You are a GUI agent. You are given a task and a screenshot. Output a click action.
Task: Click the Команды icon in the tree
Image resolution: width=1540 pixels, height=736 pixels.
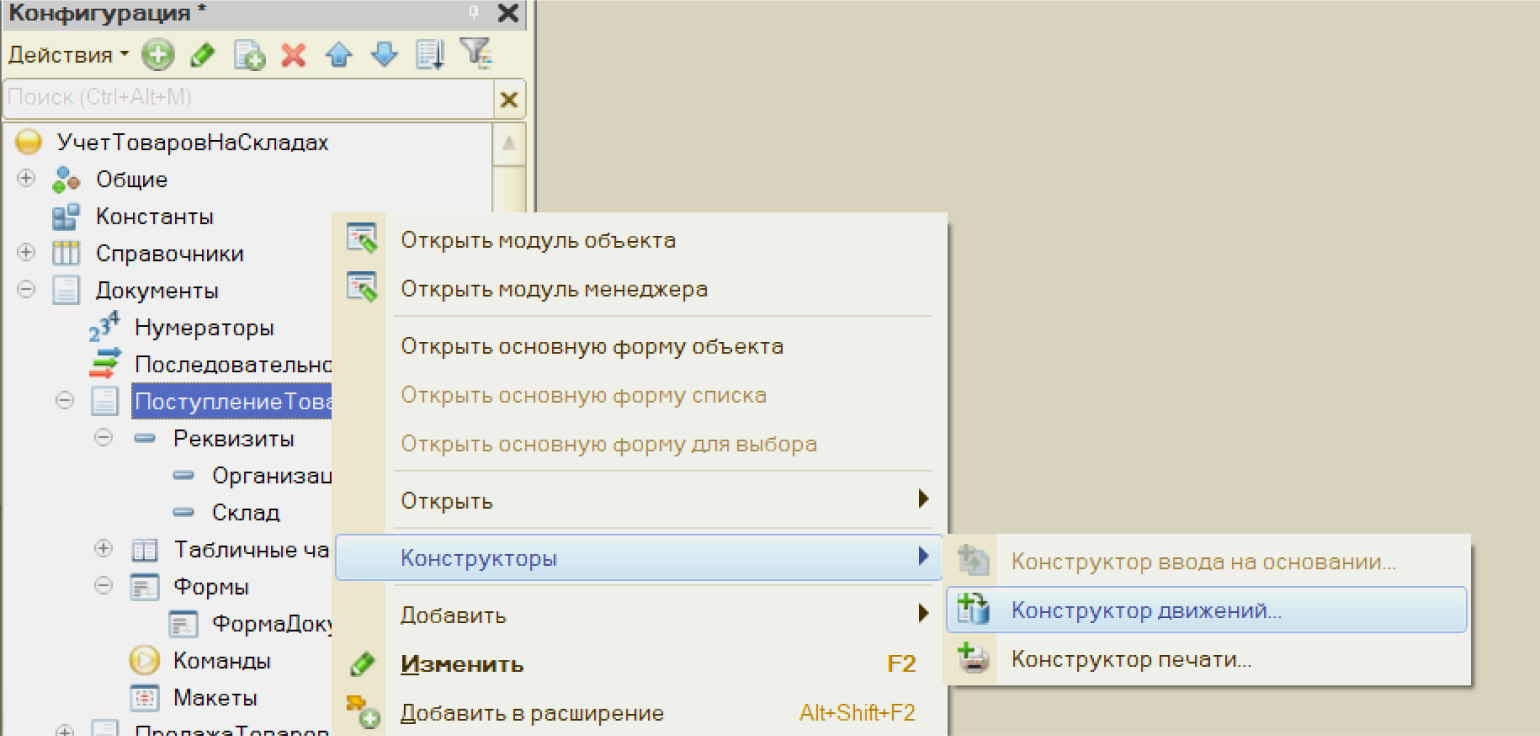tap(144, 661)
